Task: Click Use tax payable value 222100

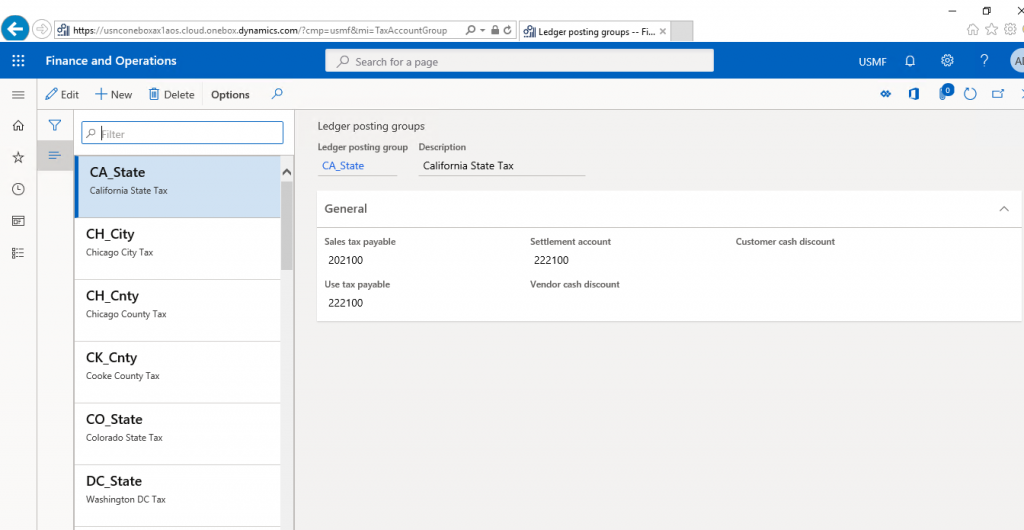Action: click(345, 303)
